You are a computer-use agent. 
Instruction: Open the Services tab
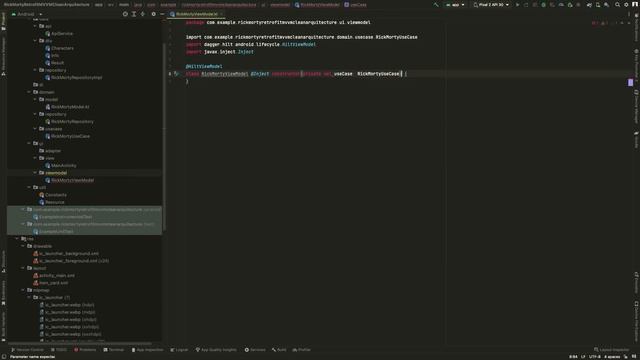[255, 350]
